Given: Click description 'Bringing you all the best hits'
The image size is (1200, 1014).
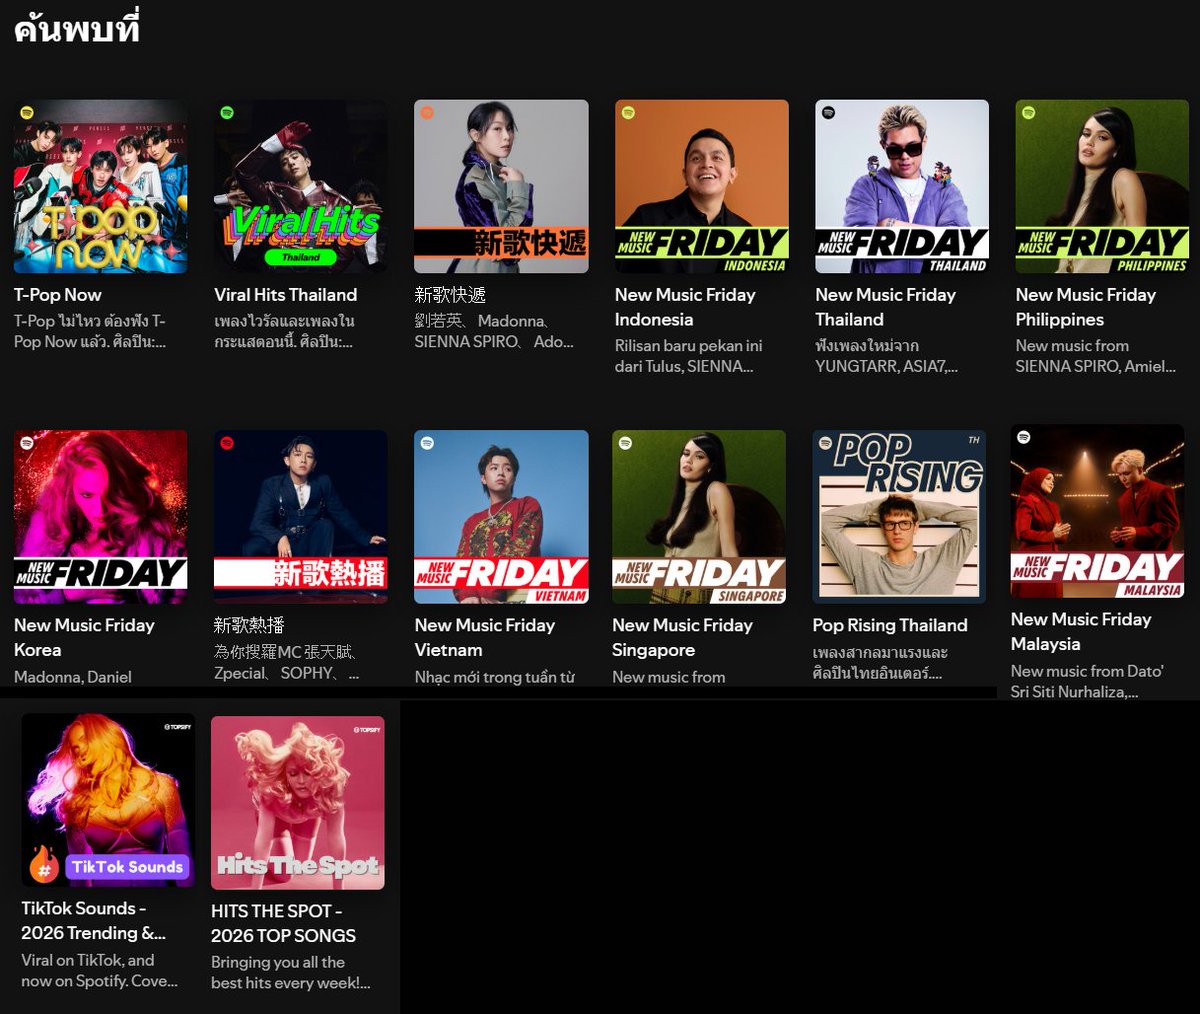Looking at the screenshot, I should (x=291, y=973).
